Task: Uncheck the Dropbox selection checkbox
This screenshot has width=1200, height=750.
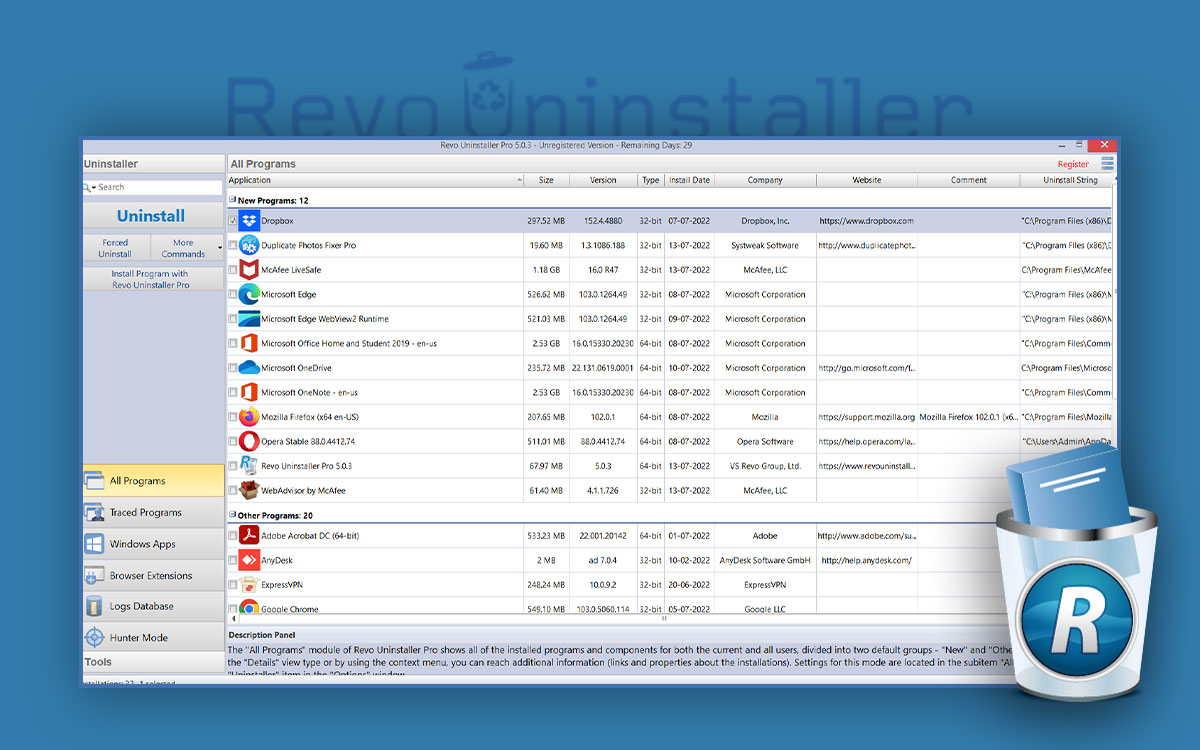Action: coord(234,220)
